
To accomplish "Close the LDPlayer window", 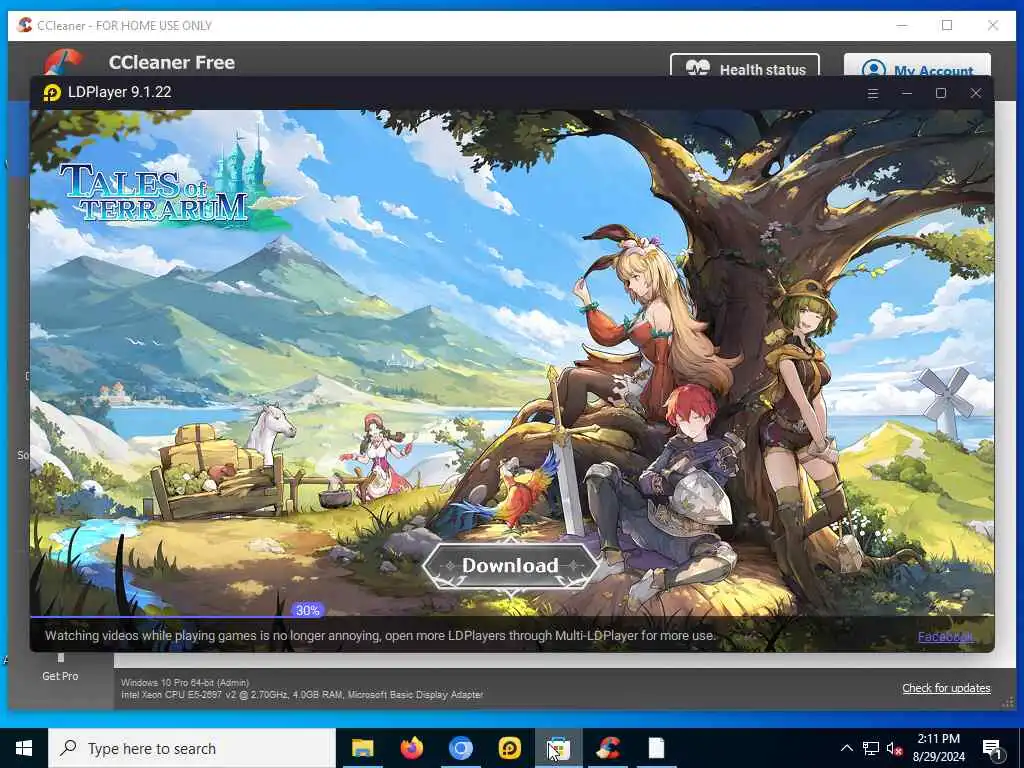I will 976,93.
